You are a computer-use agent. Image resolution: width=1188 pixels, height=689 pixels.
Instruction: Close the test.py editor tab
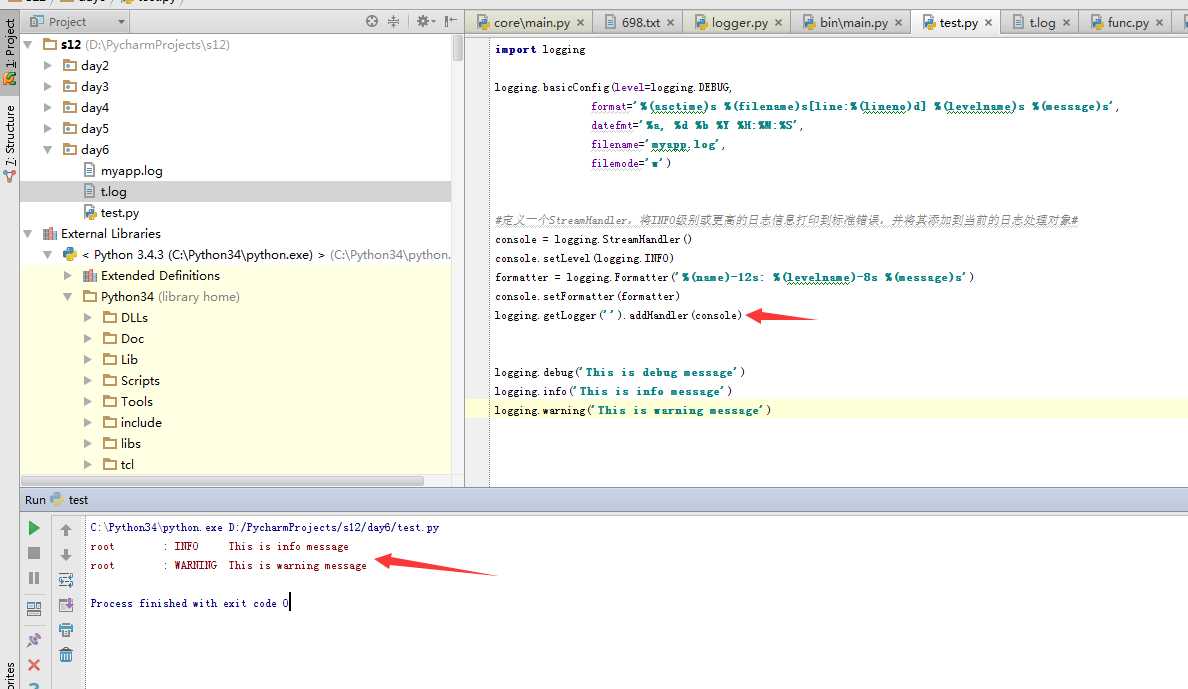988,23
